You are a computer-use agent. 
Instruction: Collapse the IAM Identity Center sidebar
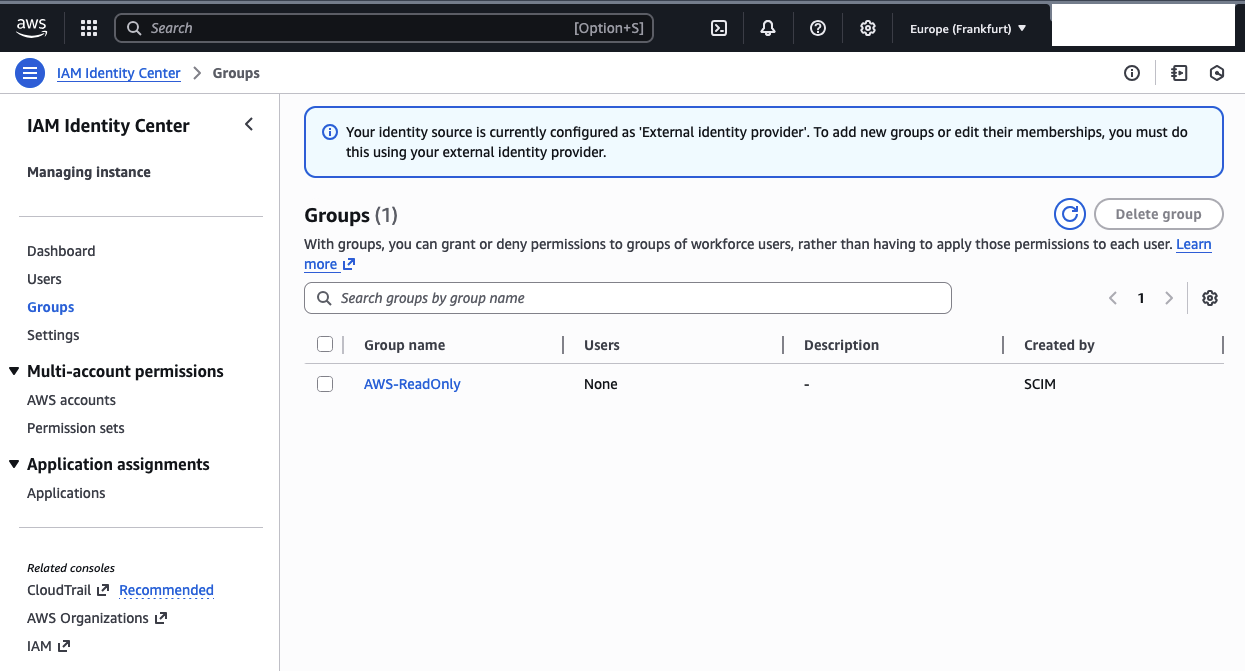[248, 124]
